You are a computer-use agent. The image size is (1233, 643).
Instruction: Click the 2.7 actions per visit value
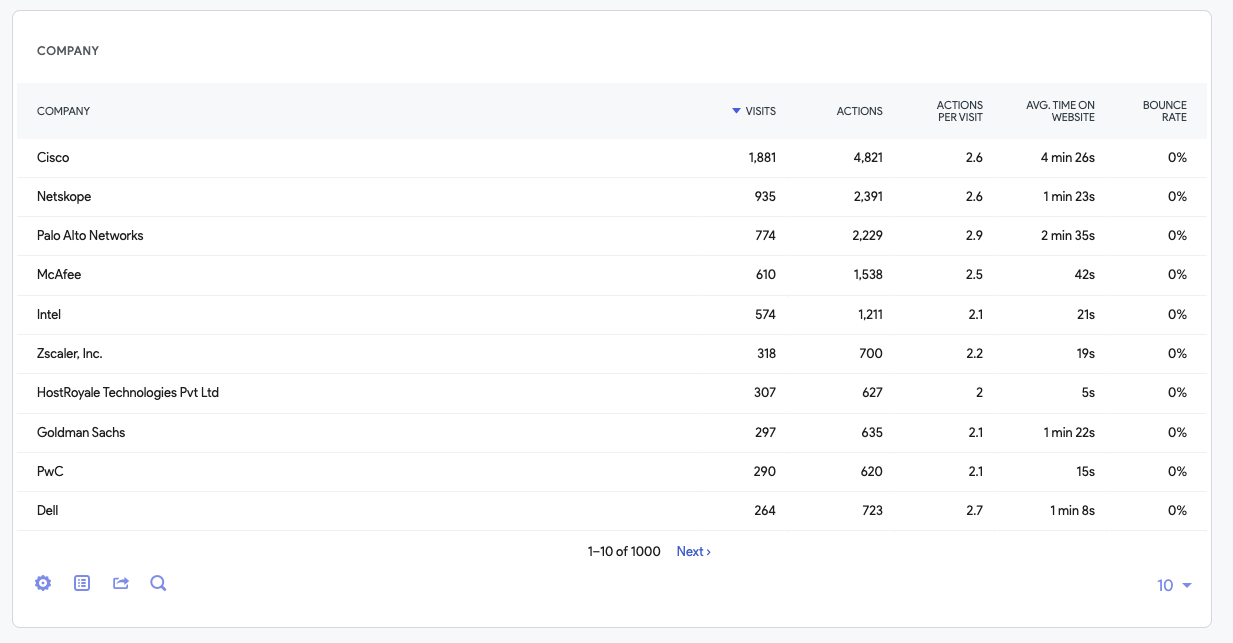(x=974, y=511)
